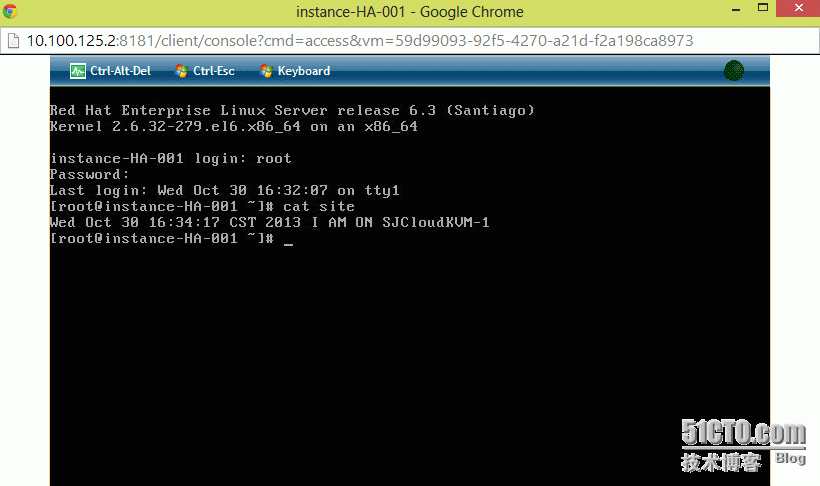
Task: Focus the address bar URL field
Action: tap(409, 41)
